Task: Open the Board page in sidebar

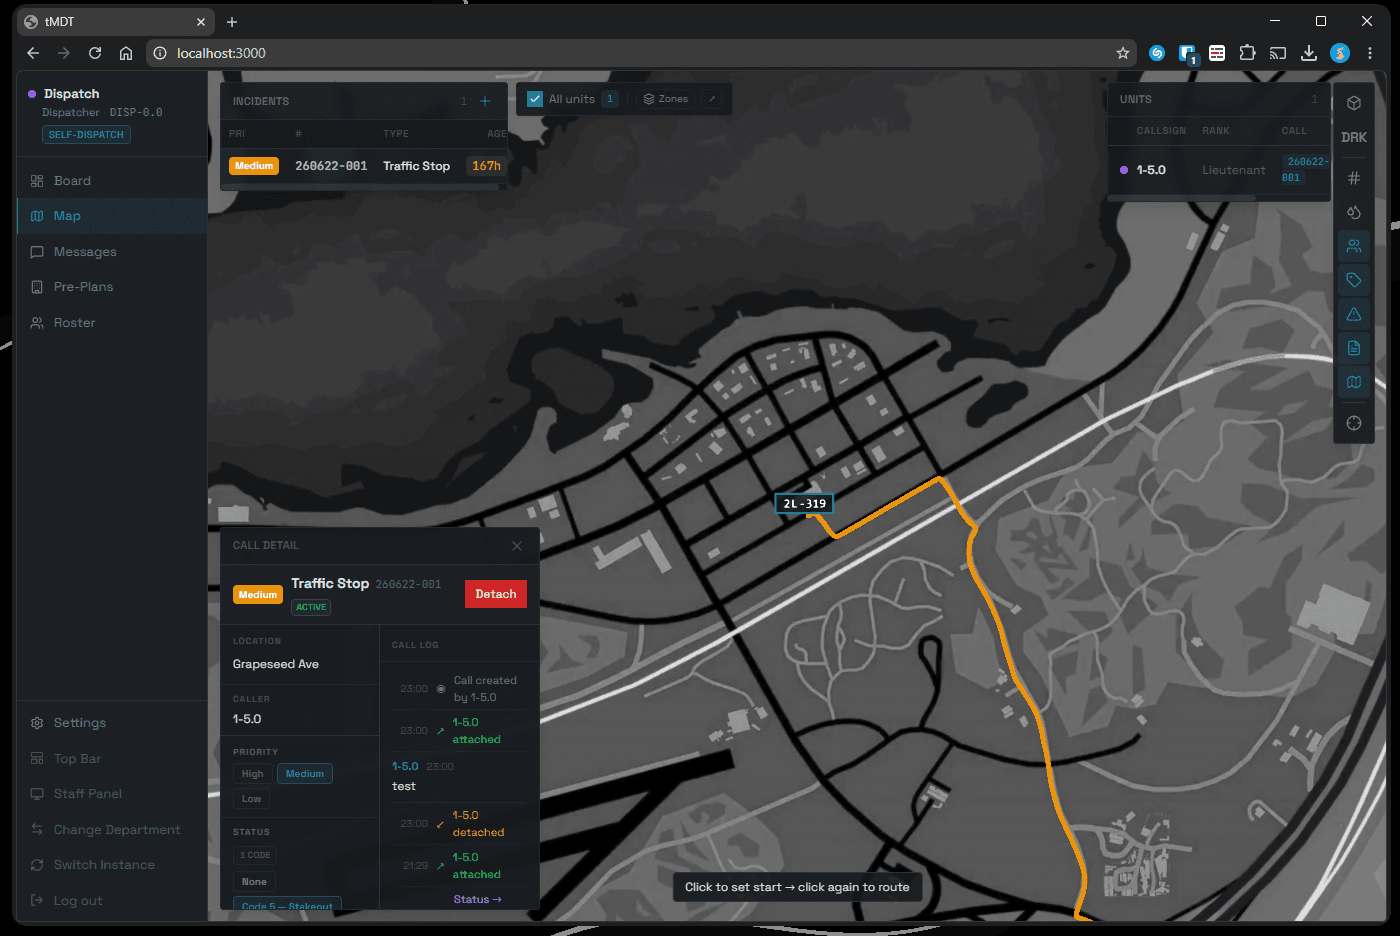Action: pyautogui.click(x=112, y=181)
